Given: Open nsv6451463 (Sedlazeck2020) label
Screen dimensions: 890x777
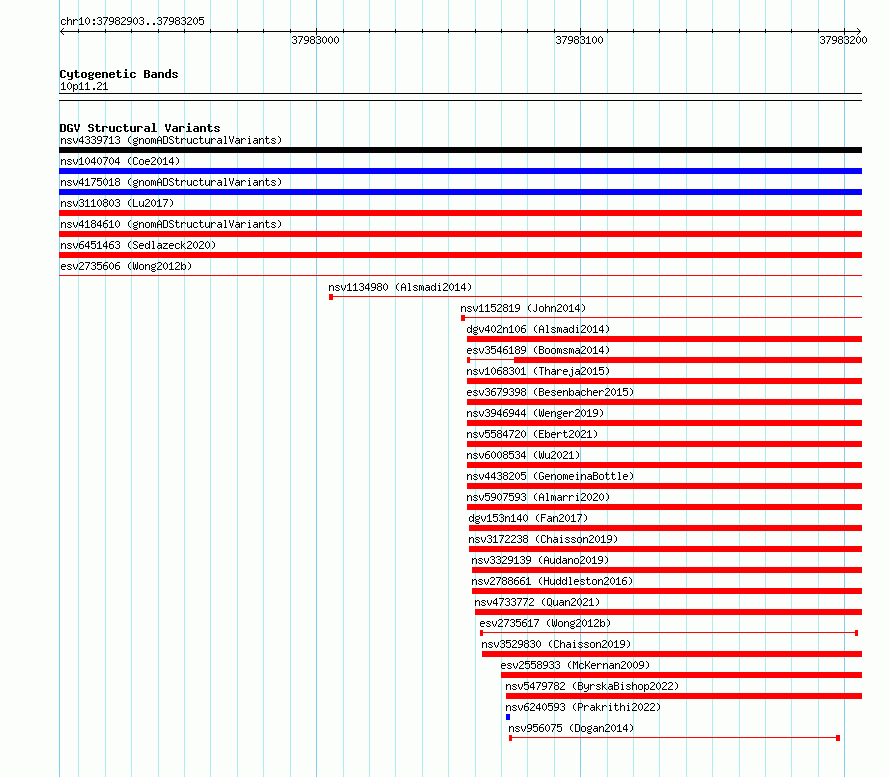Looking at the screenshot, I should 138,245.
